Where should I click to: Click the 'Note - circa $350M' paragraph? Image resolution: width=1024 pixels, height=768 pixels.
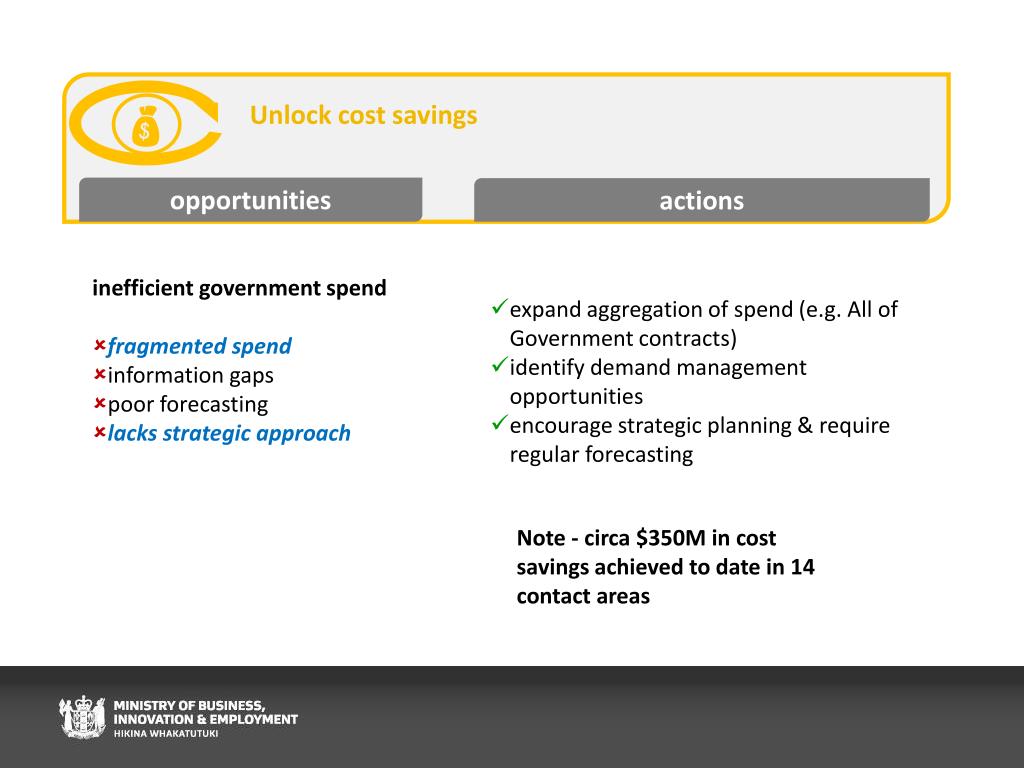pyautogui.click(x=665, y=567)
